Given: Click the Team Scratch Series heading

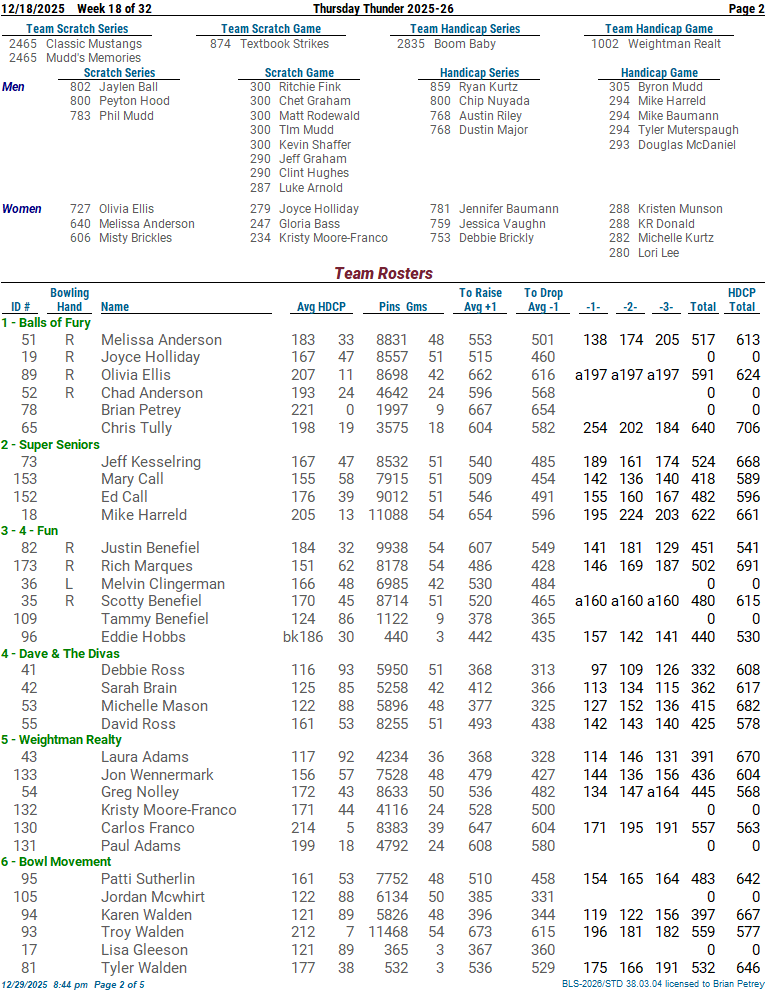Looking at the screenshot, I should coord(77,29).
